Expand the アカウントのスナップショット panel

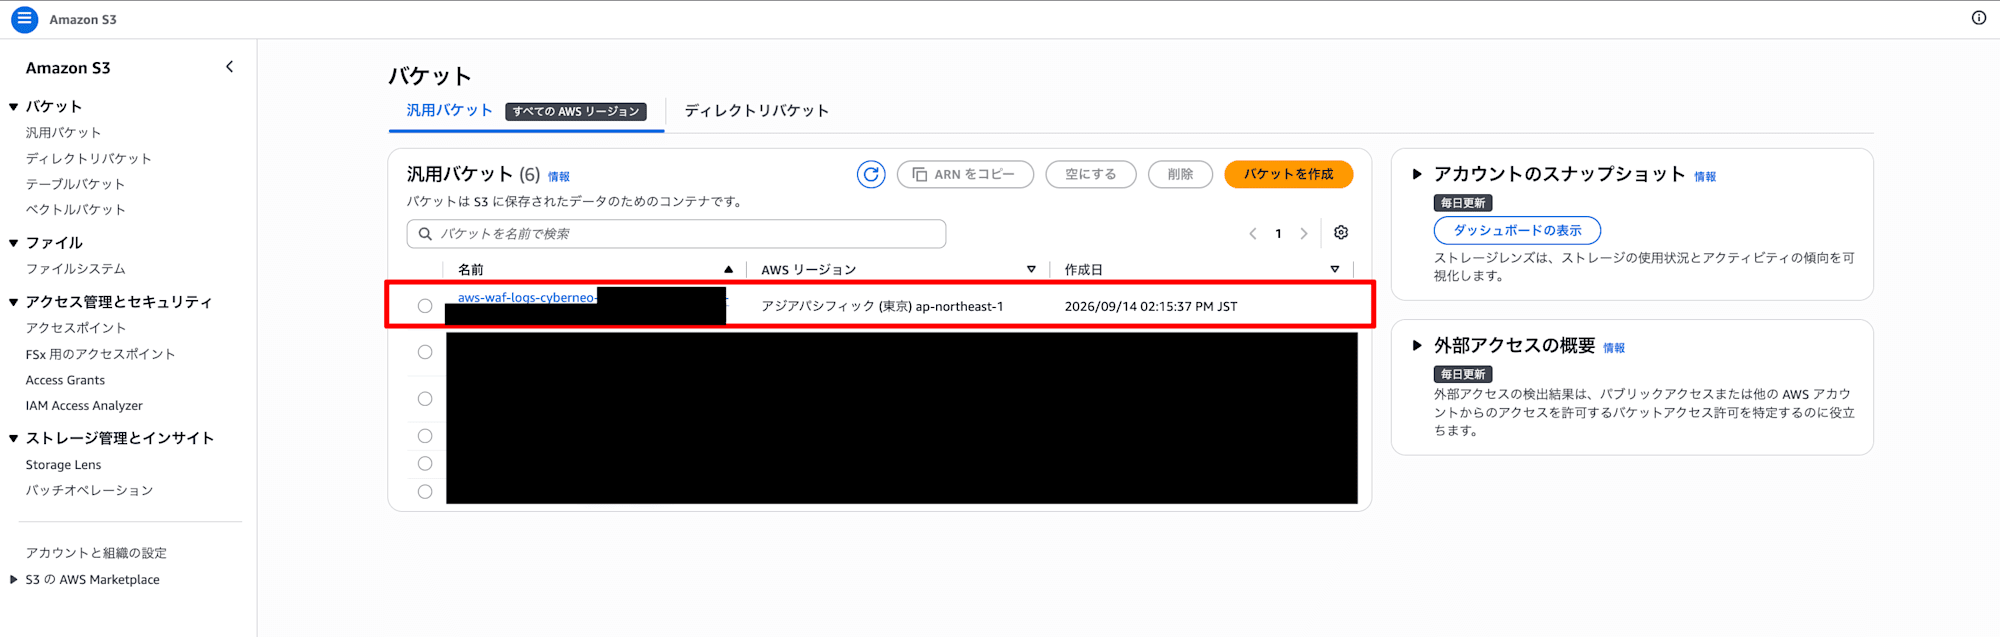click(x=1417, y=174)
